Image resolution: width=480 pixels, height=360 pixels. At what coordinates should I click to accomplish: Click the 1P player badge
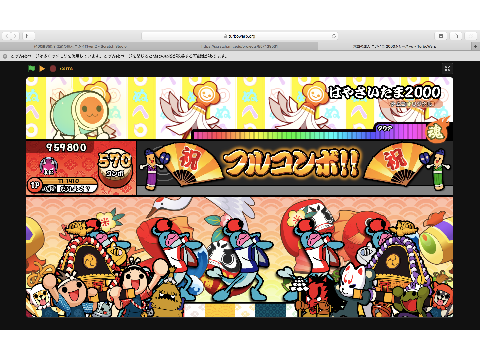pyautogui.click(x=35, y=185)
